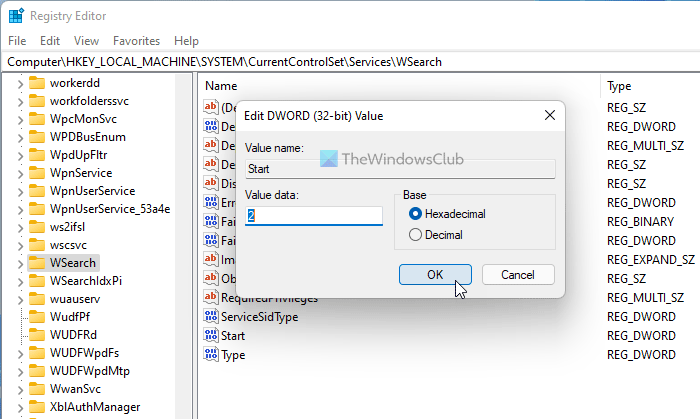Image resolution: width=700 pixels, height=419 pixels.
Task: Open the Edit menu
Action: click(x=50, y=41)
